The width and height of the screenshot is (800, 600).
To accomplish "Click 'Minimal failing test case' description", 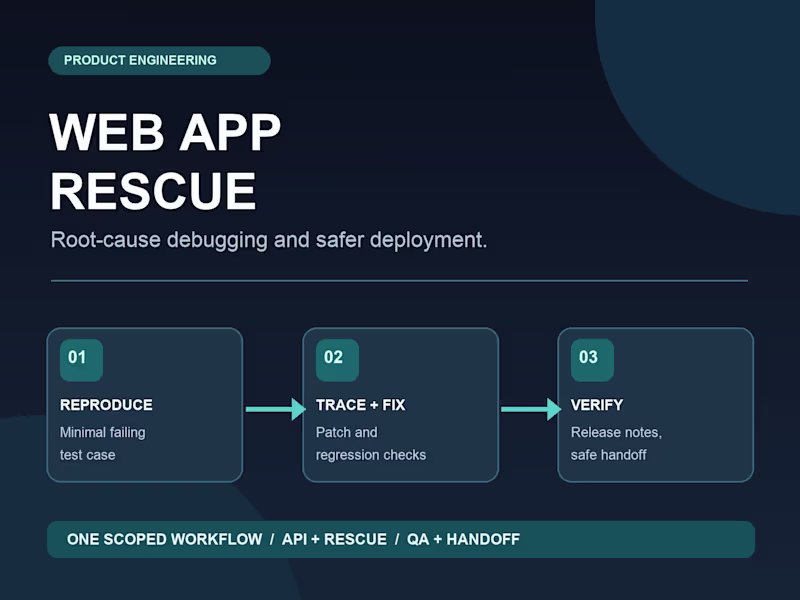I will click(103, 443).
